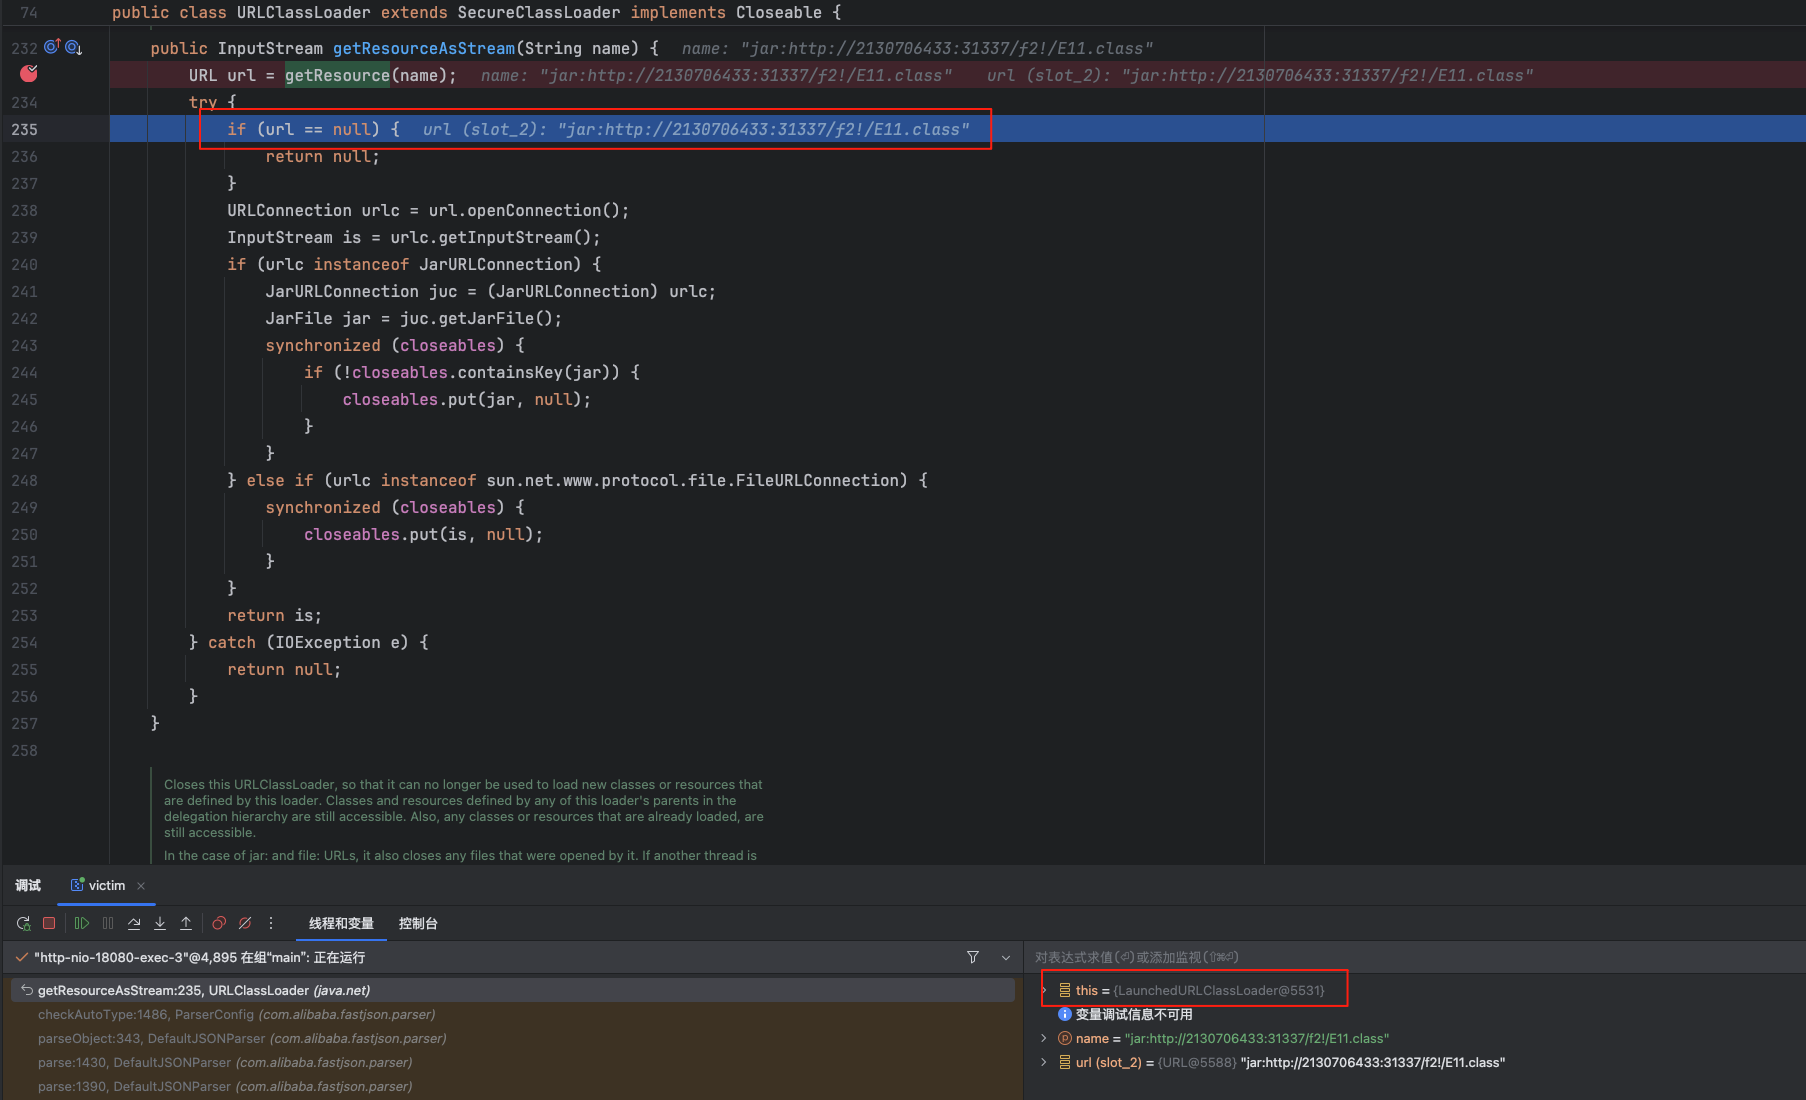Toggle the breakpoint on line 233

pyautogui.click(x=28, y=74)
